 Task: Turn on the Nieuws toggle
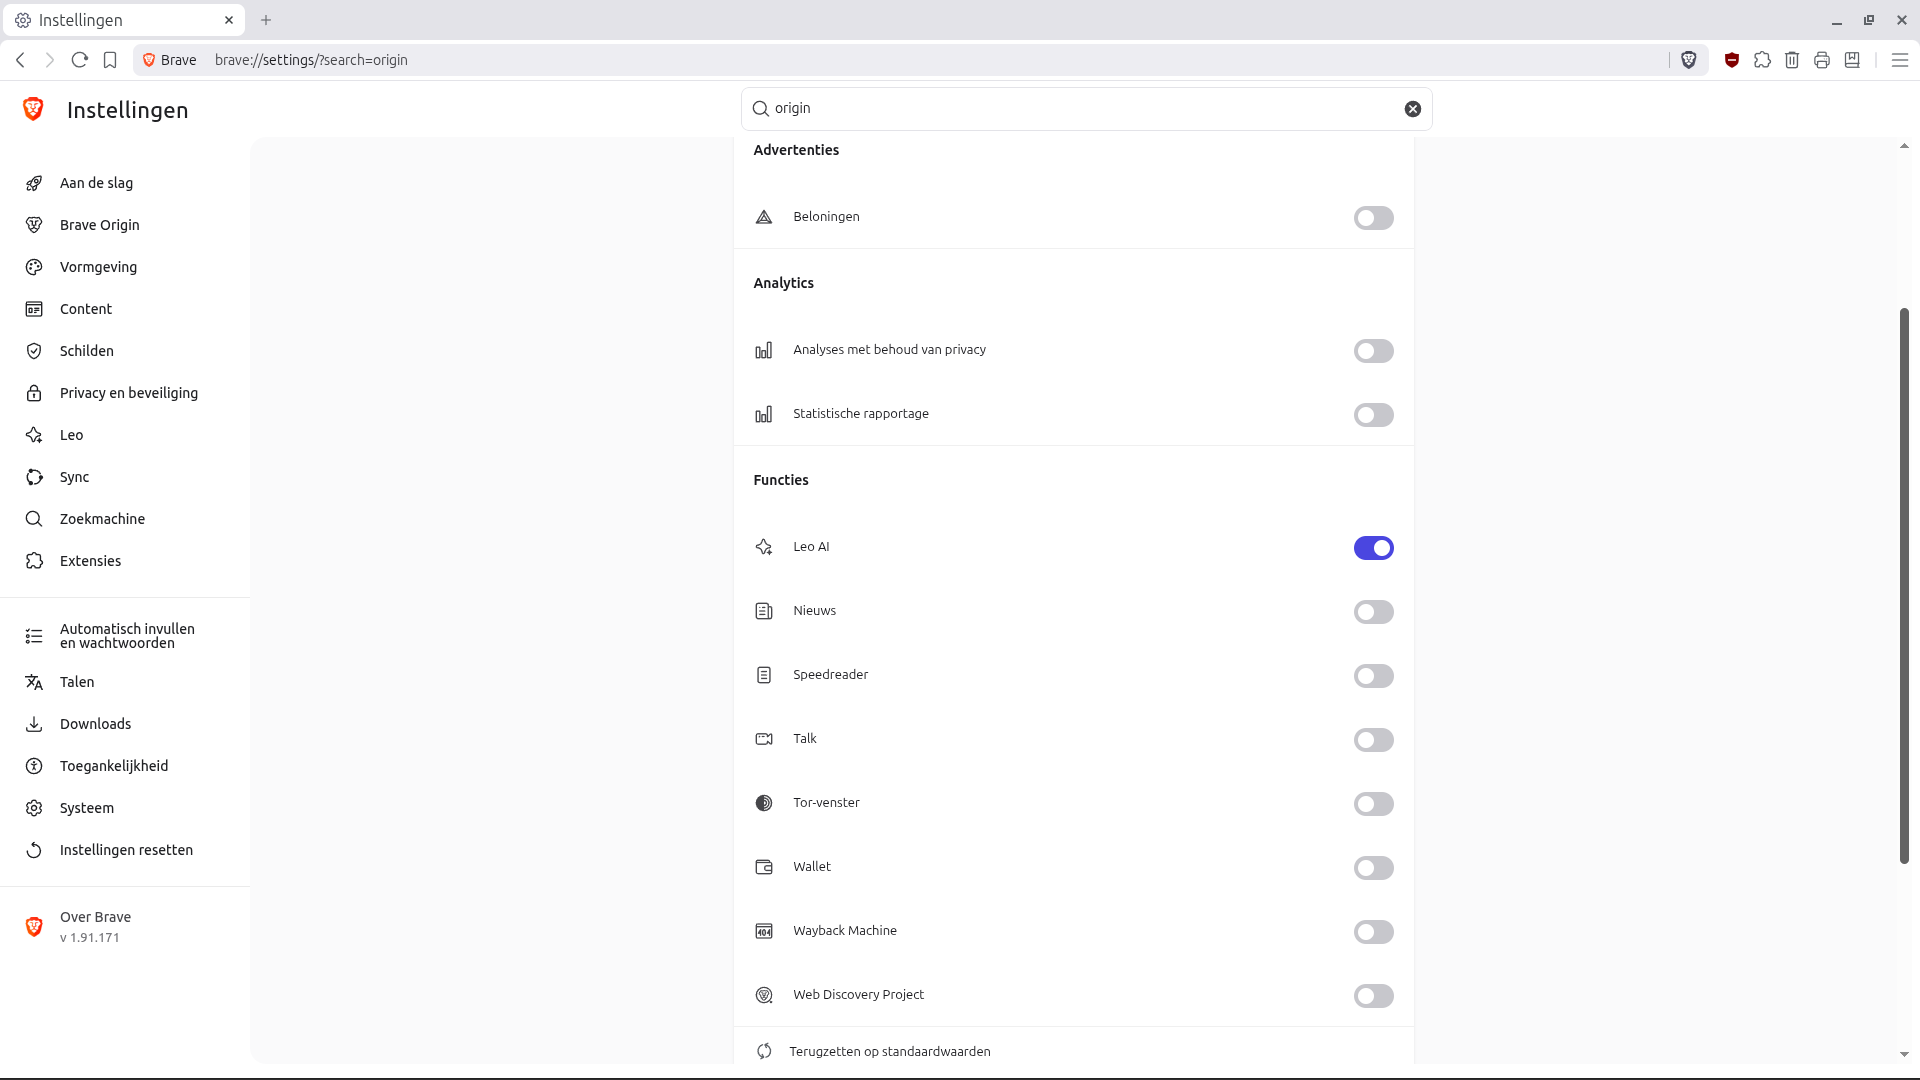[1373, 612]
